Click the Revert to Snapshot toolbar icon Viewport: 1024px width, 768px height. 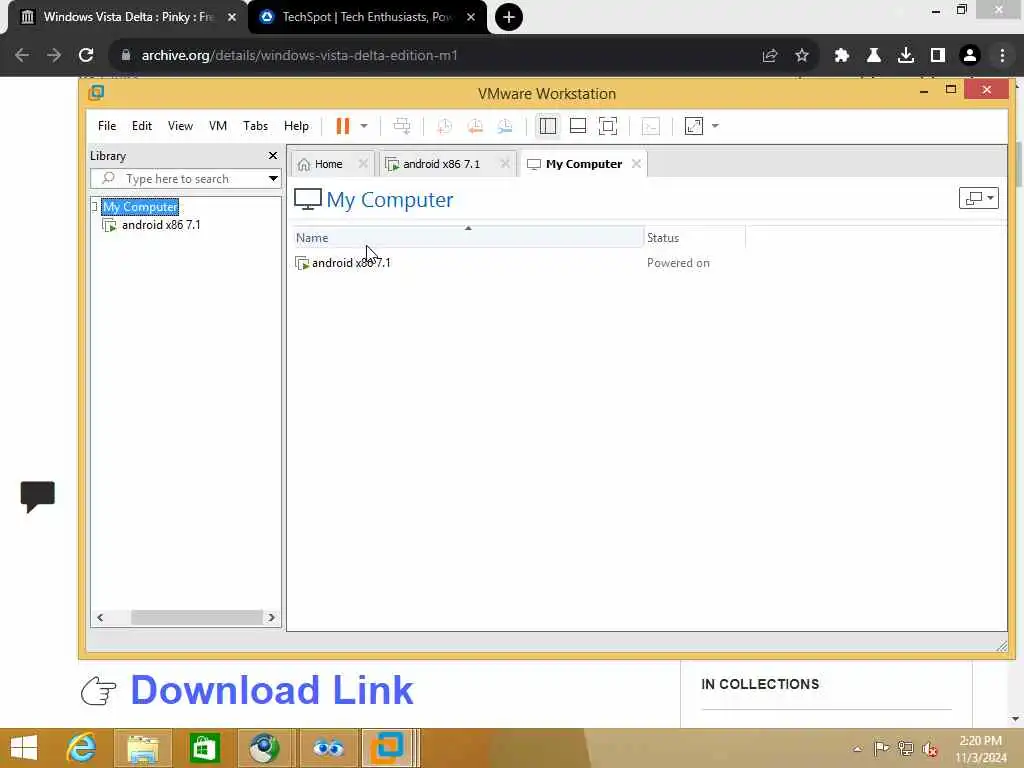coord(475,126)
